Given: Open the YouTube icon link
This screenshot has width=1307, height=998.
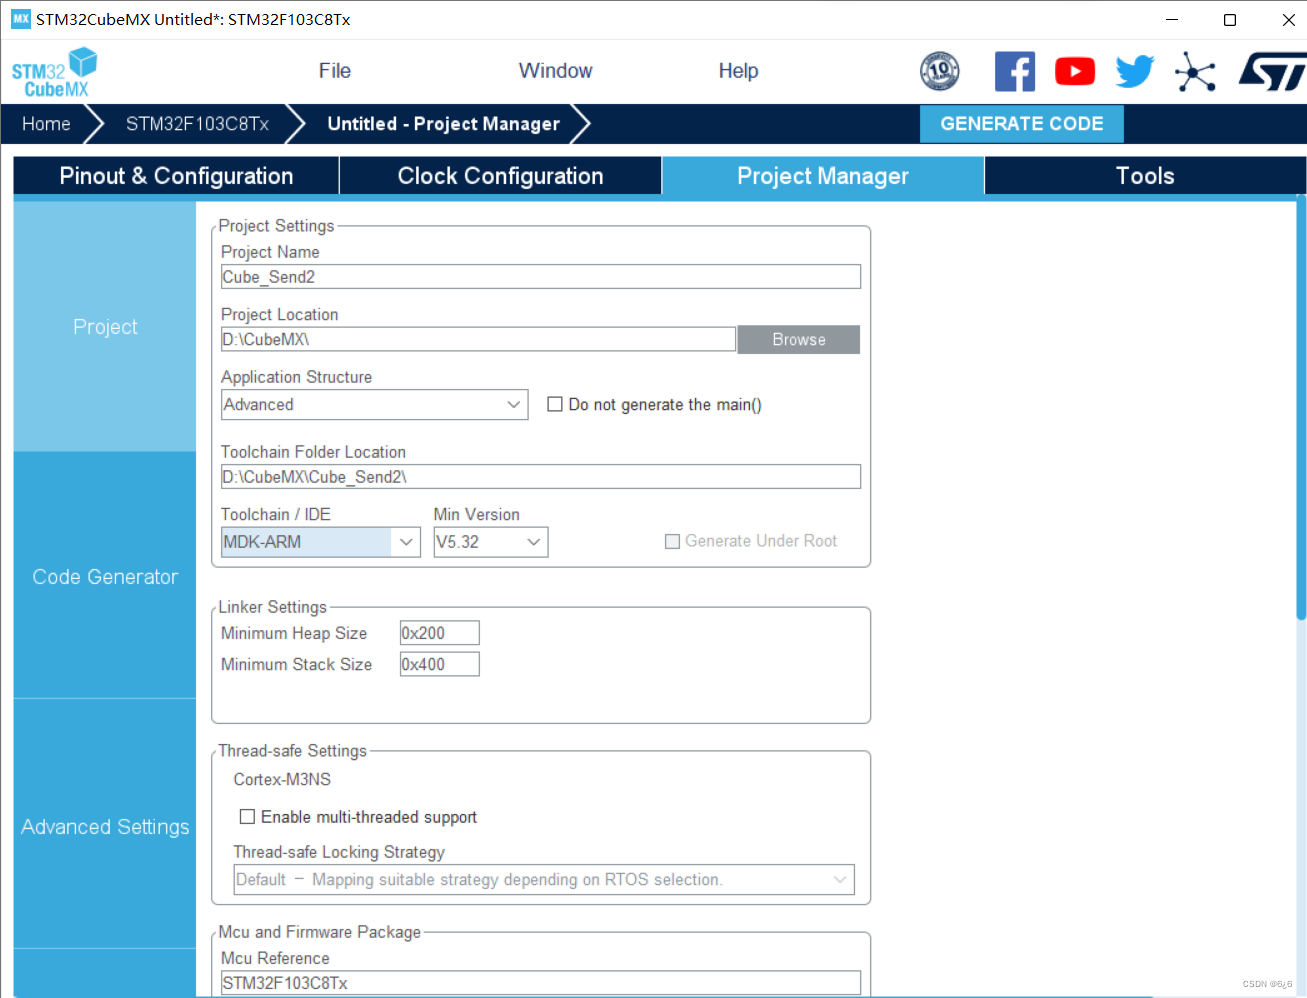Looking at the screenshot, I should pyautogui.click(x=1074, y=71).
